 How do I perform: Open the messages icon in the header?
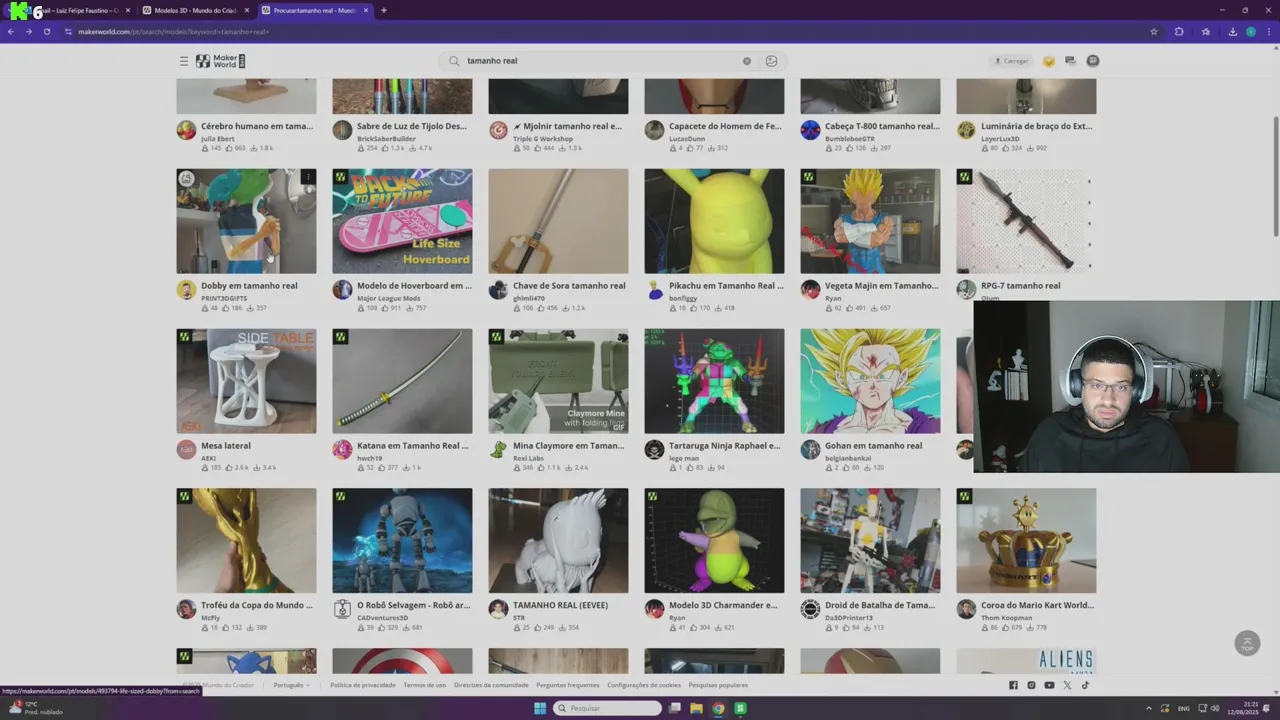tap(1070, 61)
